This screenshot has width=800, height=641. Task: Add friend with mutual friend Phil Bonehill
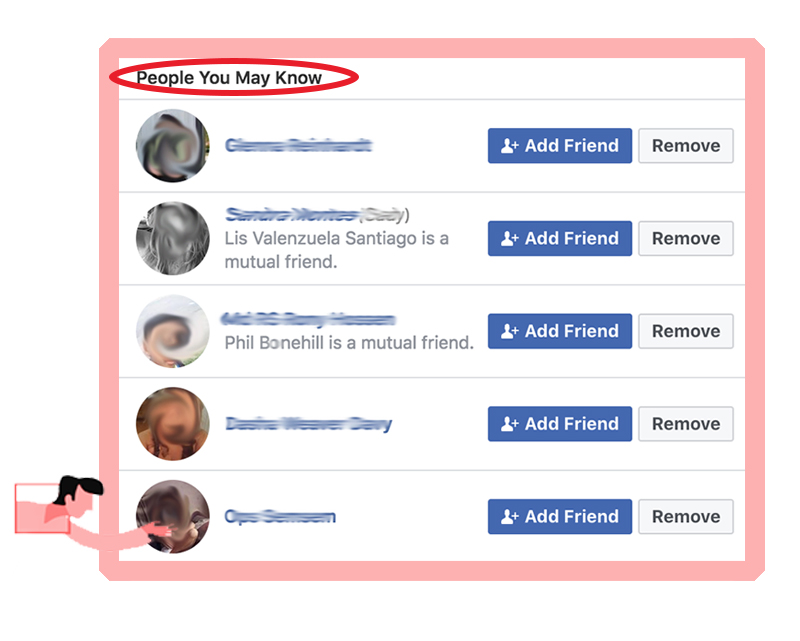coord(560,331)
